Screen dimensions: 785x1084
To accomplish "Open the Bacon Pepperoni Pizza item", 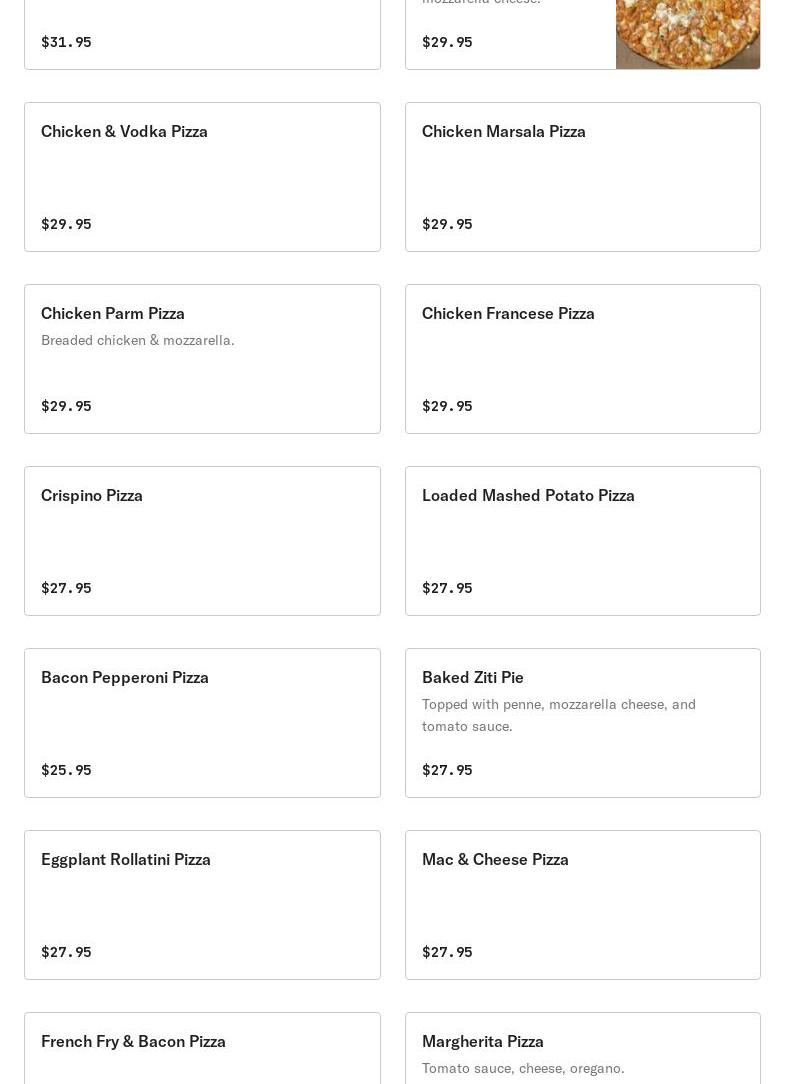I will (x=202, y=723).
